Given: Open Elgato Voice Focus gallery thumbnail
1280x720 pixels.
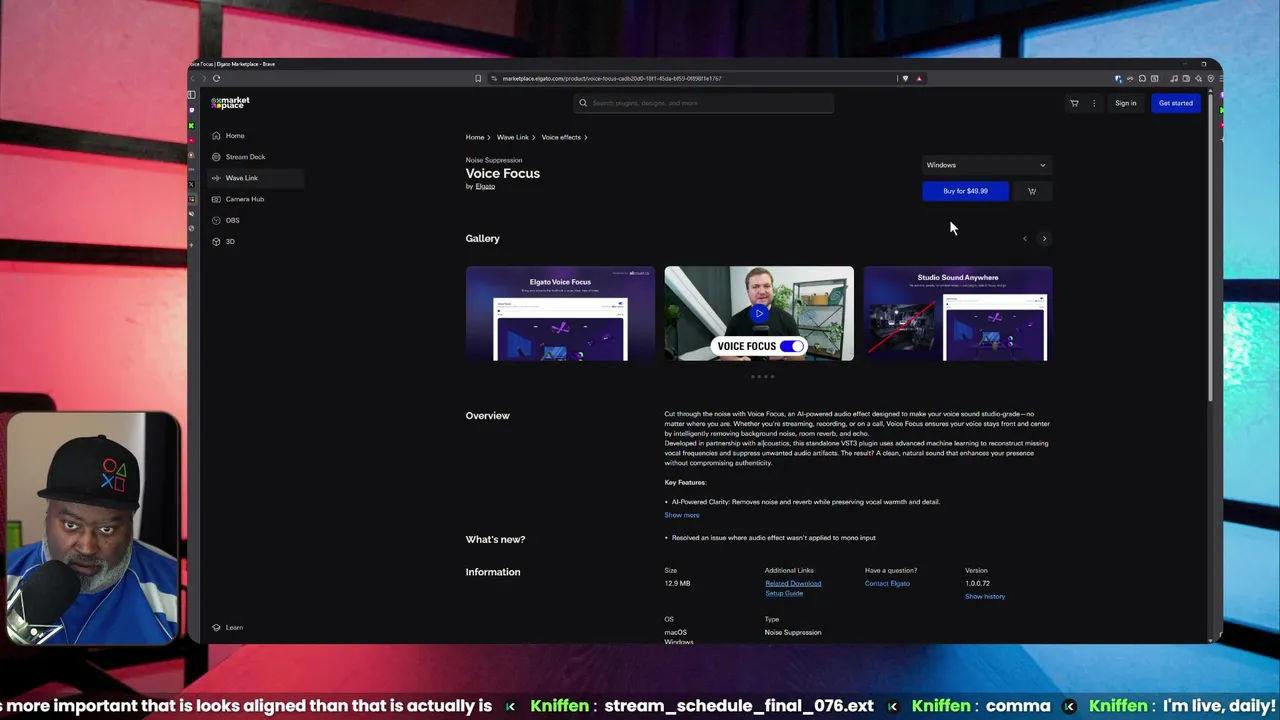Looking at the screenshot, I should tap(560, 313).
